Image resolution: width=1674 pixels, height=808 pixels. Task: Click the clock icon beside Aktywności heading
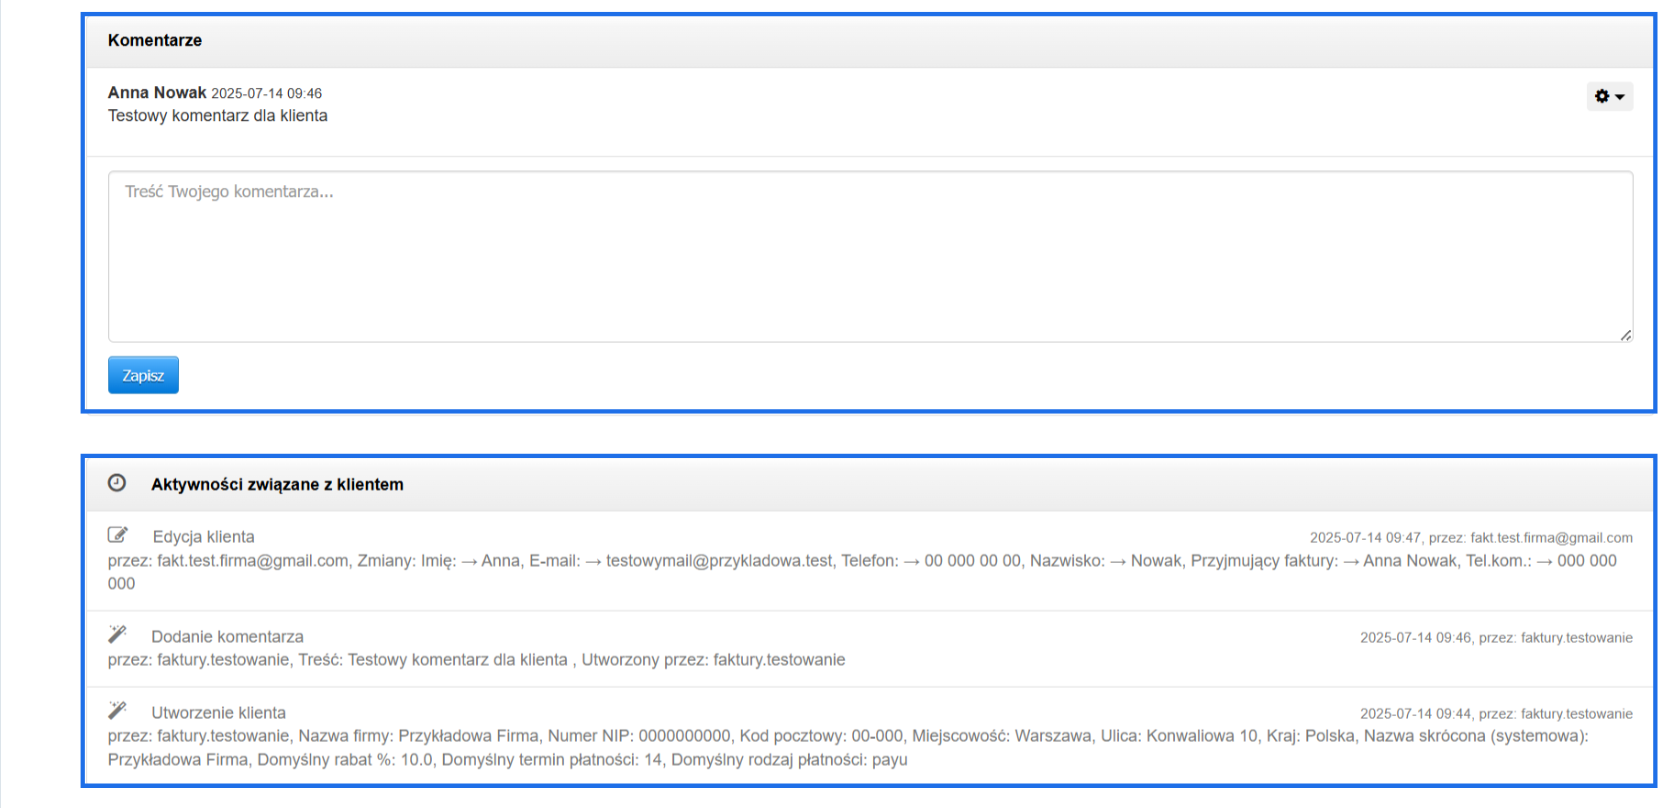(117, 483)
